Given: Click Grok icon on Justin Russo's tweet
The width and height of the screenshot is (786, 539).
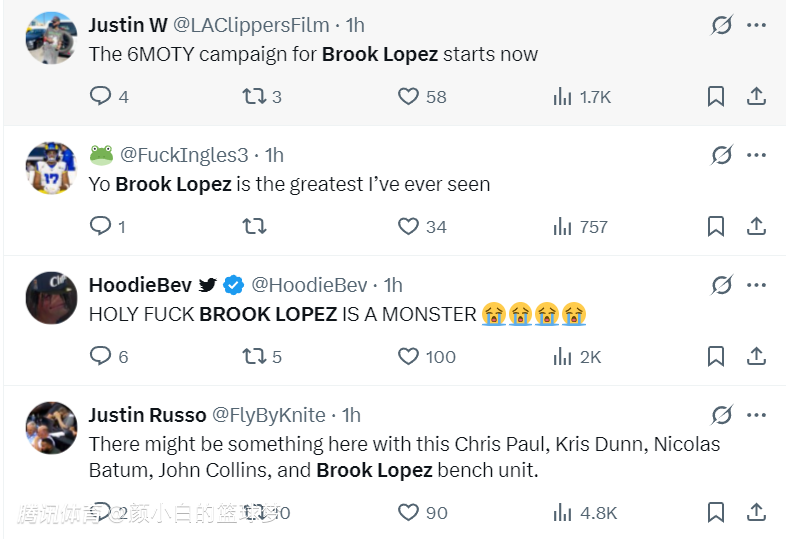Looking at the screenshot, I should click(x=722, y=415).
